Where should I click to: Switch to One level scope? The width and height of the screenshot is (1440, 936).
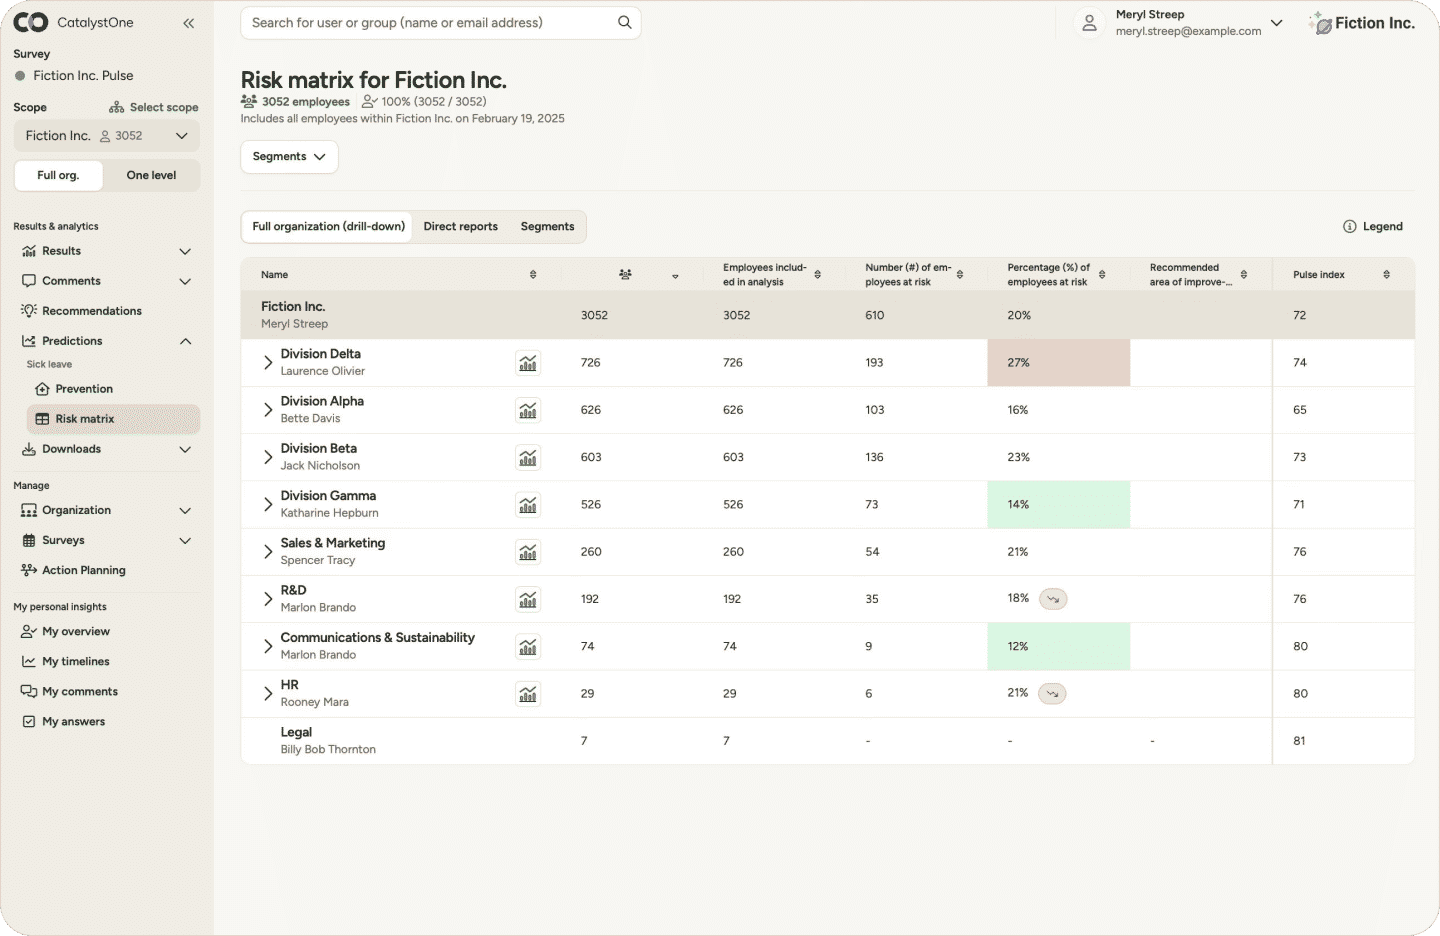pos(151,176)
